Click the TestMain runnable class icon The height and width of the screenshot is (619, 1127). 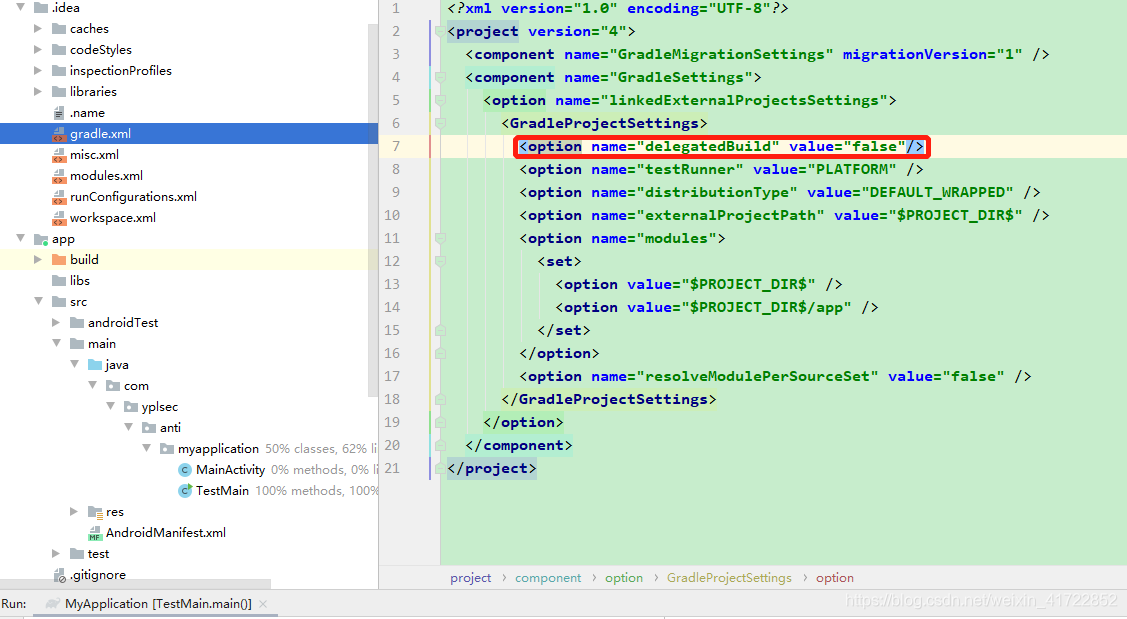pos(185,490)
